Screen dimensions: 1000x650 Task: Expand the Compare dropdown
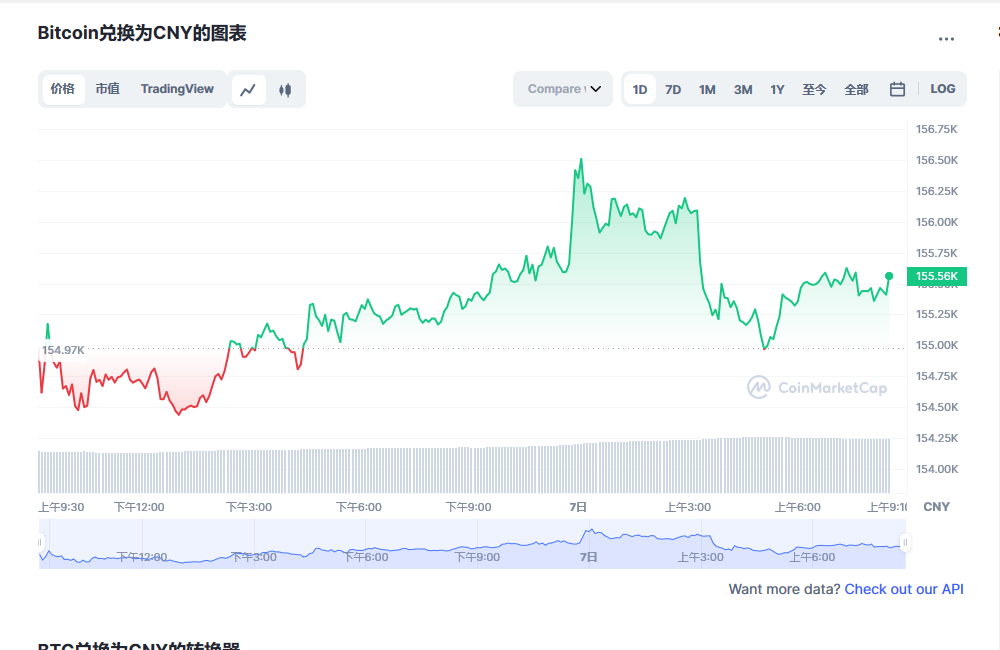click(561, 89)
